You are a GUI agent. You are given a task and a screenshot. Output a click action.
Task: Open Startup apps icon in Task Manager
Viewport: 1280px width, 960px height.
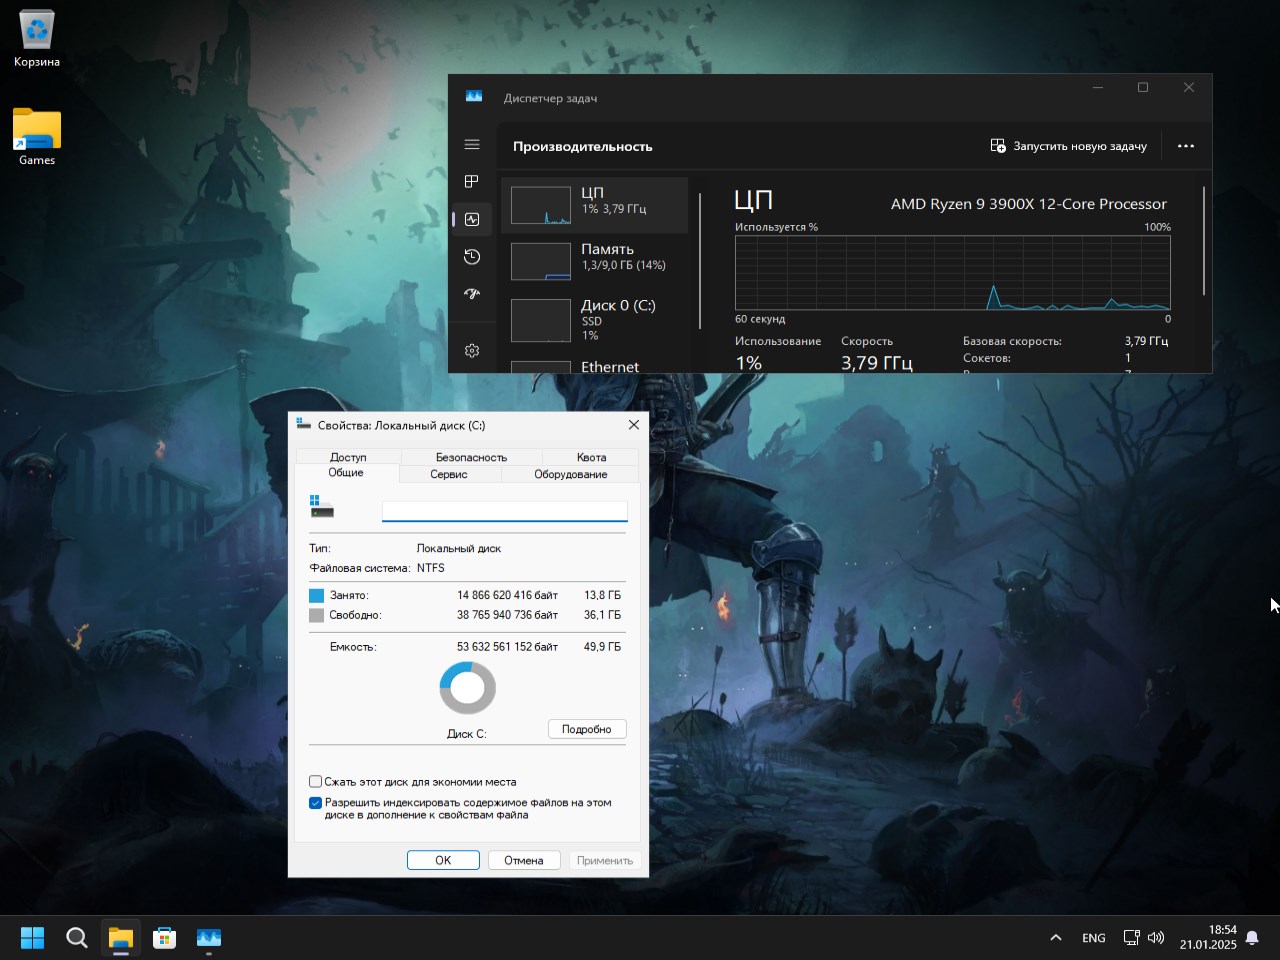click(472, 294)
